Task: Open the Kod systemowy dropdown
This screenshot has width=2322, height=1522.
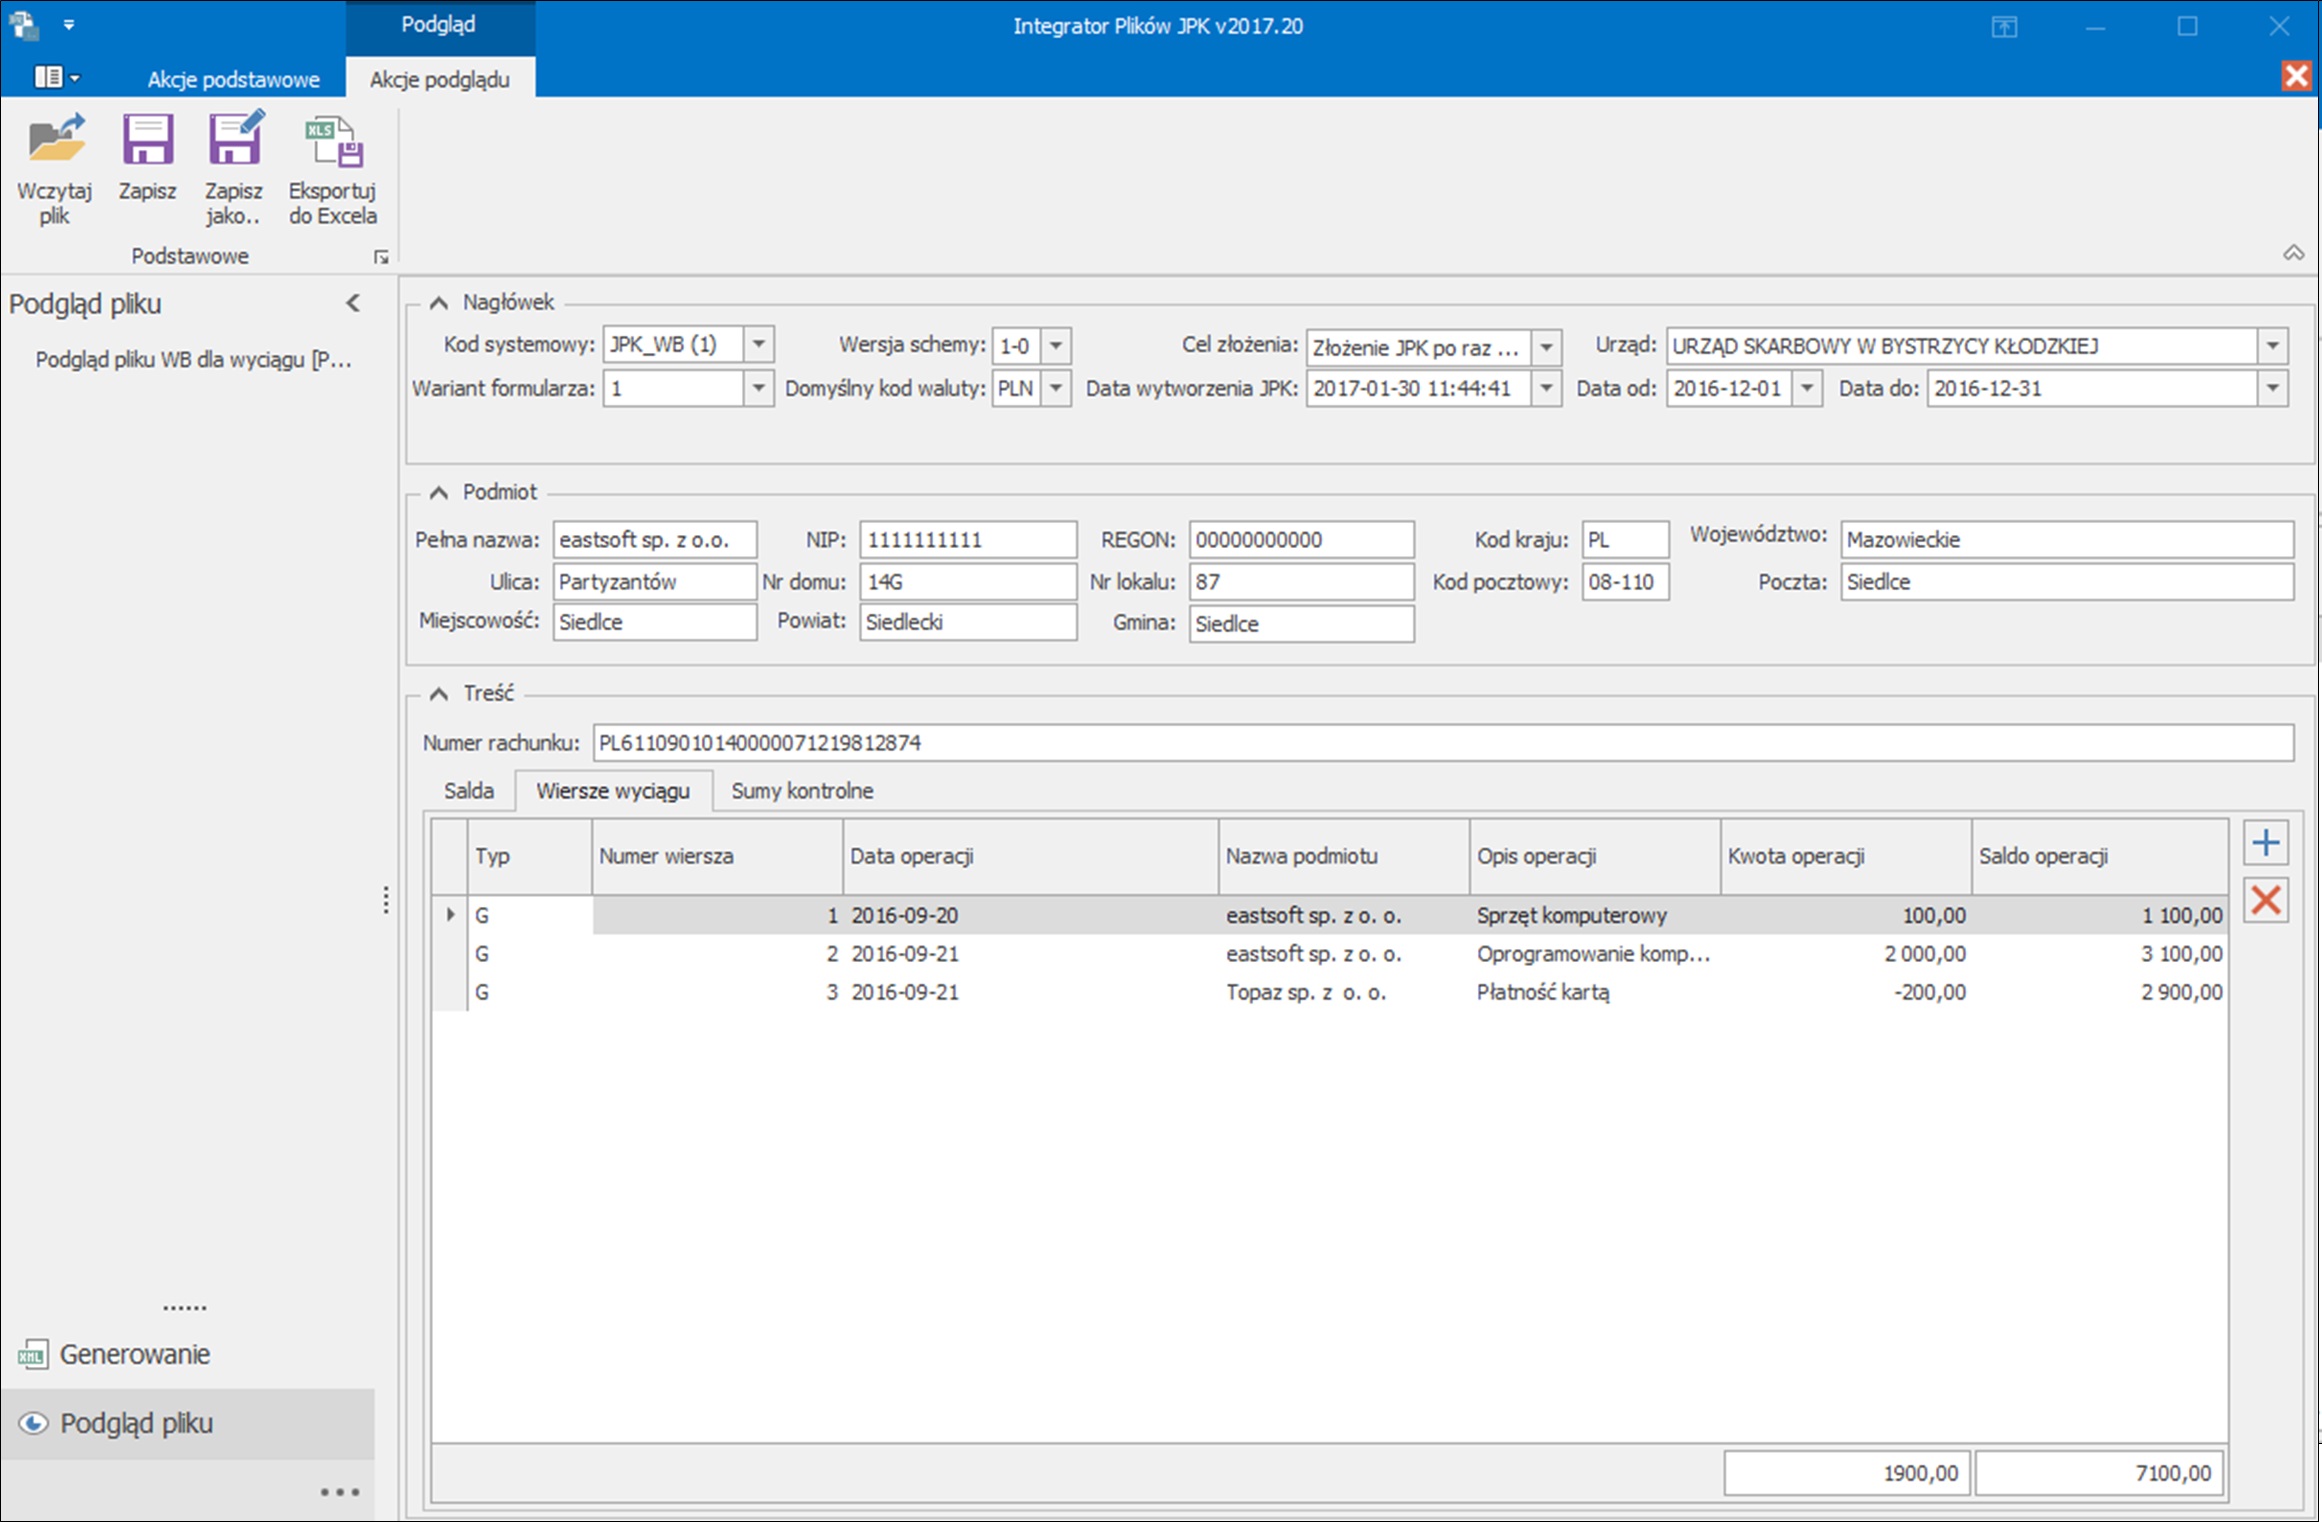Action: point(759,345)
